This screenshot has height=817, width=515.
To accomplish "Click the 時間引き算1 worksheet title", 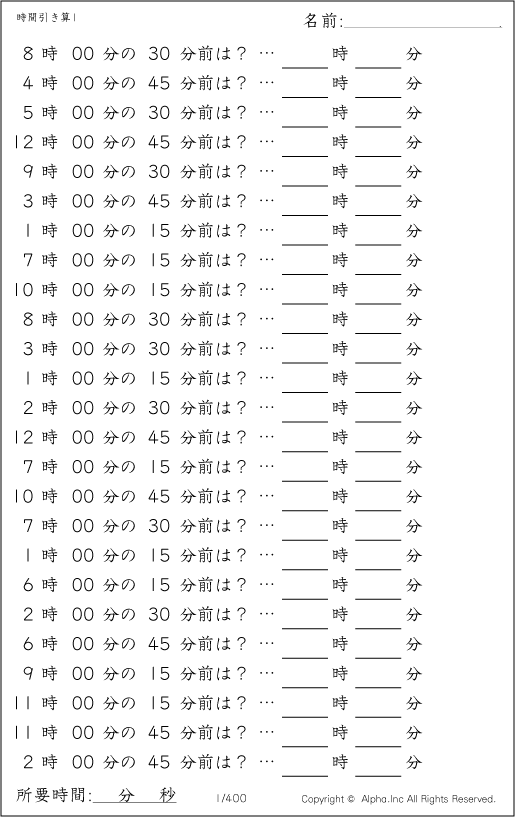I will click(x=46, y=18).
